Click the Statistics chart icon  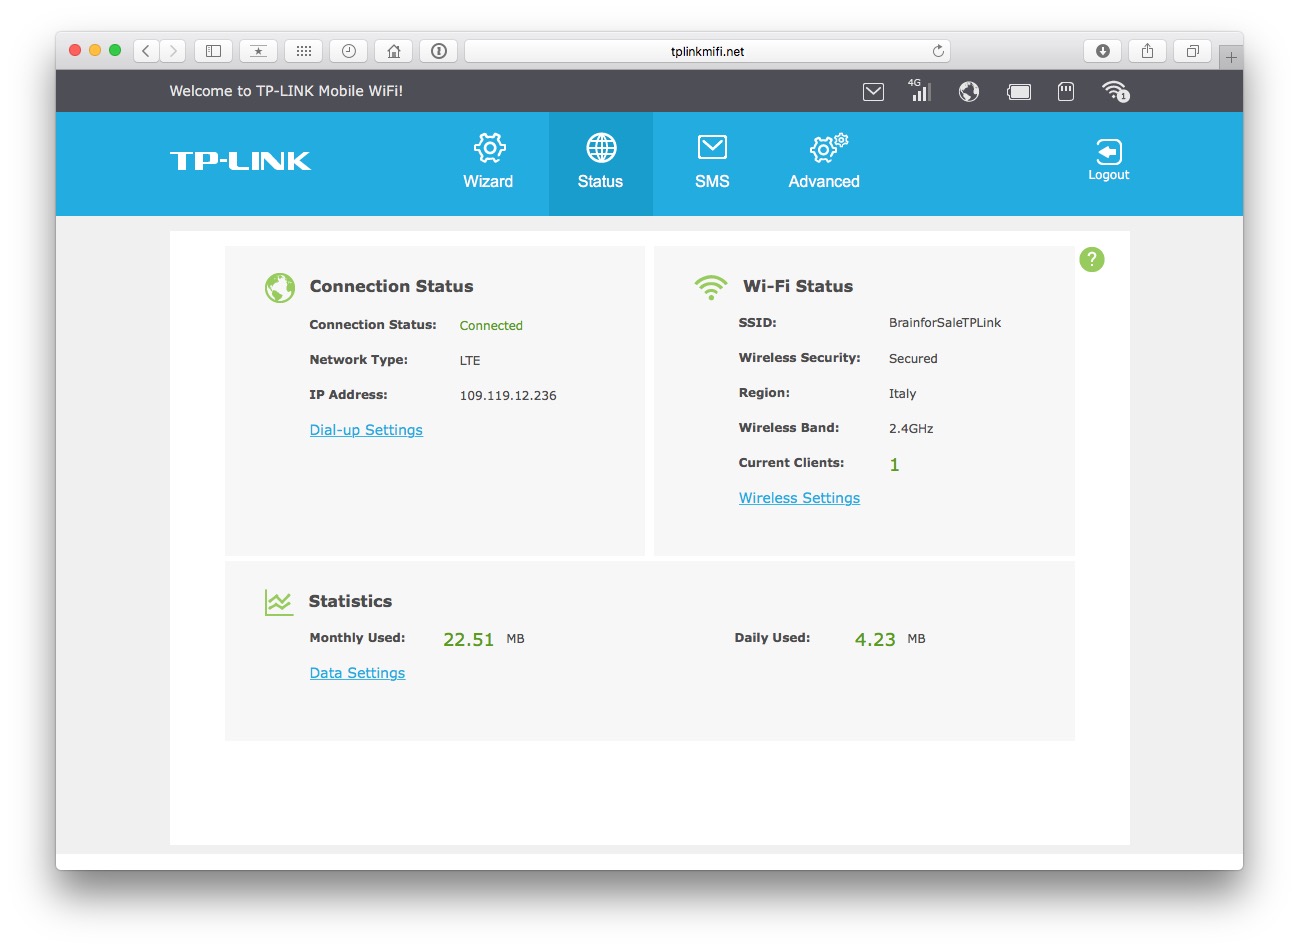point(279,602)
